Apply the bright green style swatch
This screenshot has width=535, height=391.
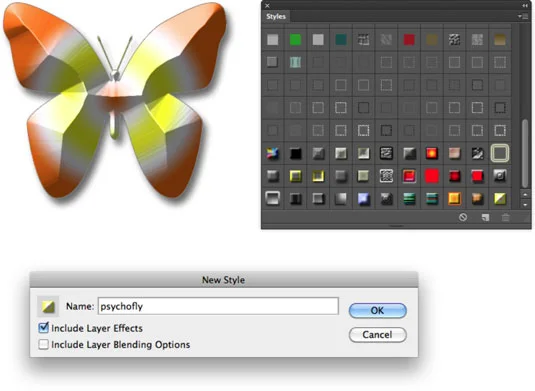(295, 40)
